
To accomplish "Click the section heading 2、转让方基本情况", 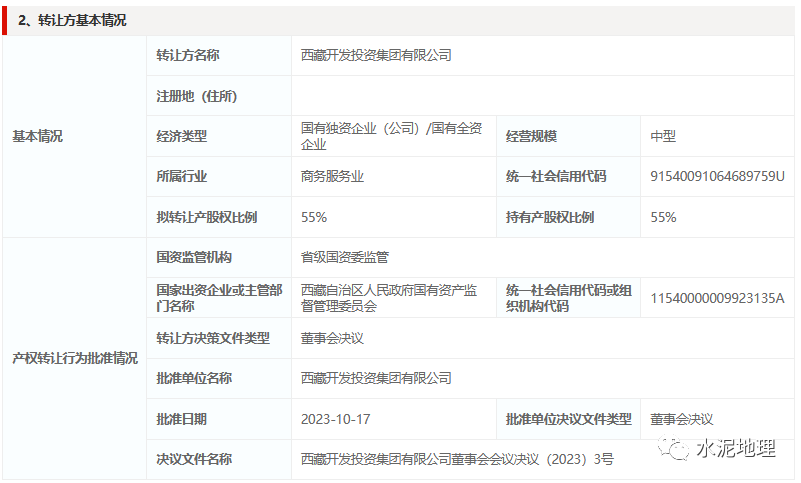I will pyautogui.click(x=72, y=20).
